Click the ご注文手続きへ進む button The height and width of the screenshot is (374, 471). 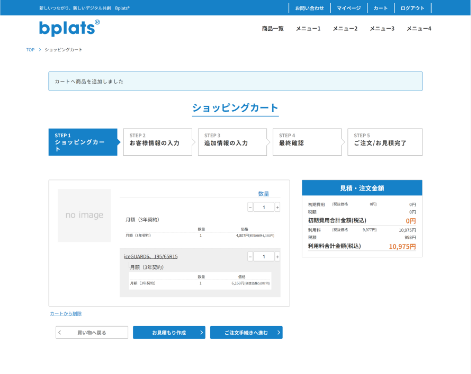click(x=246, y=333)
